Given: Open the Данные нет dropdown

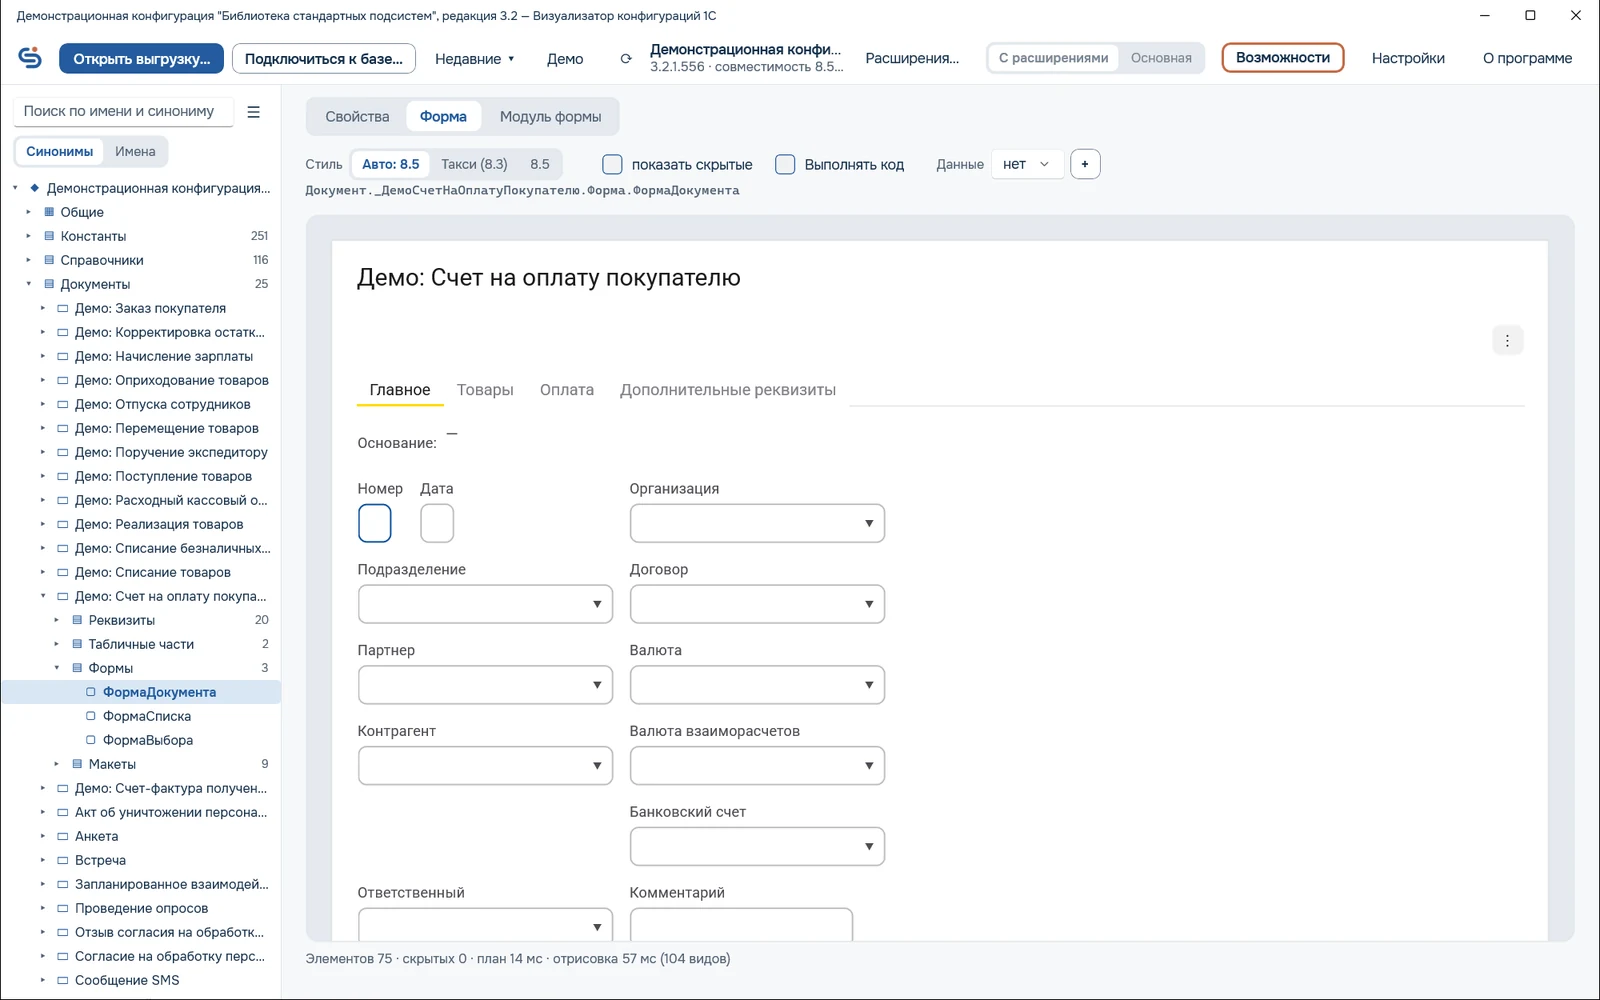Looking at the screenshot, I should [x=1027, y=164].
